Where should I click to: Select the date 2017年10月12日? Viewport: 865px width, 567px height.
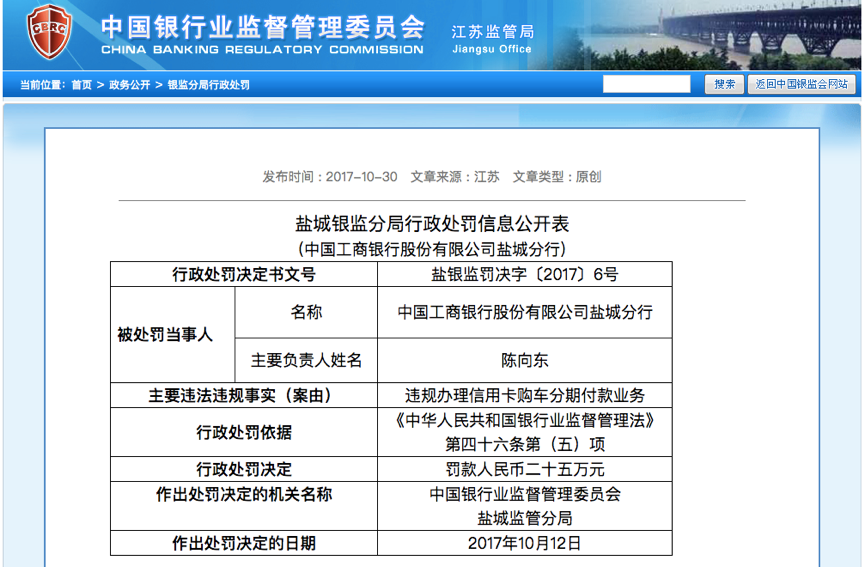coord(525,543)
